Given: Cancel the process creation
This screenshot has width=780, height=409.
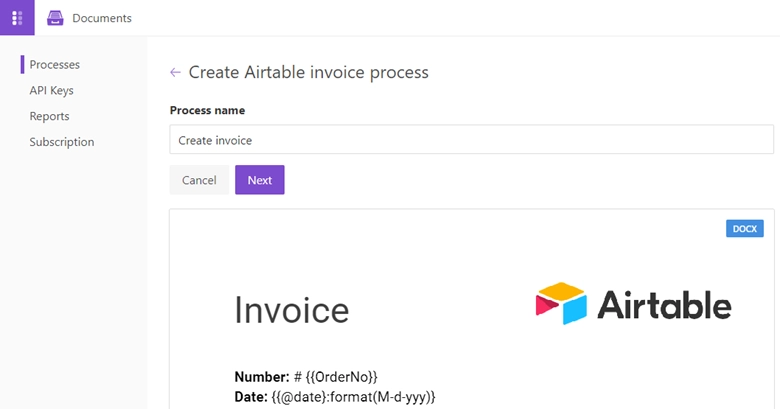Looking at the screenshot, I should [199, 180].
